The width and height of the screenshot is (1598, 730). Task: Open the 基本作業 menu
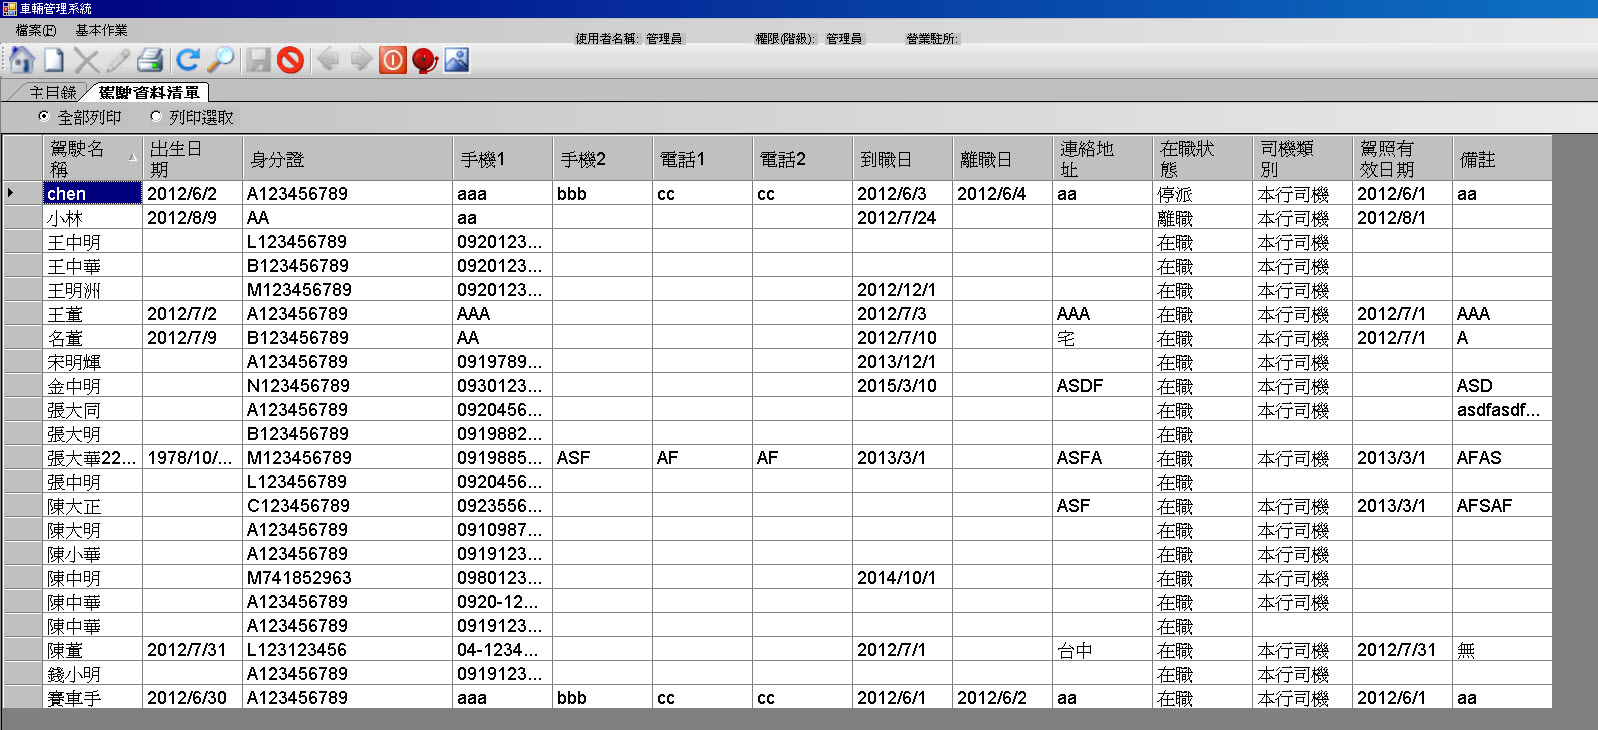coord(101,31)
